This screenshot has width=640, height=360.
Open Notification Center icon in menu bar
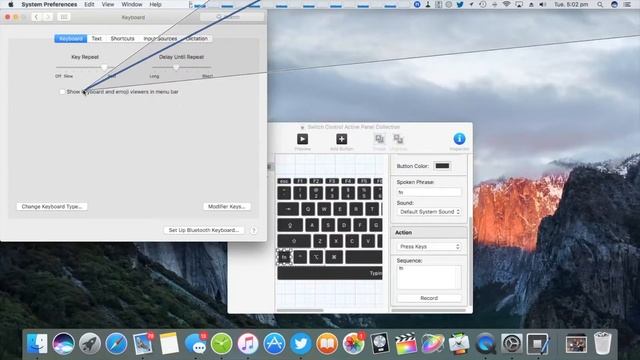[x=627, y=4]
